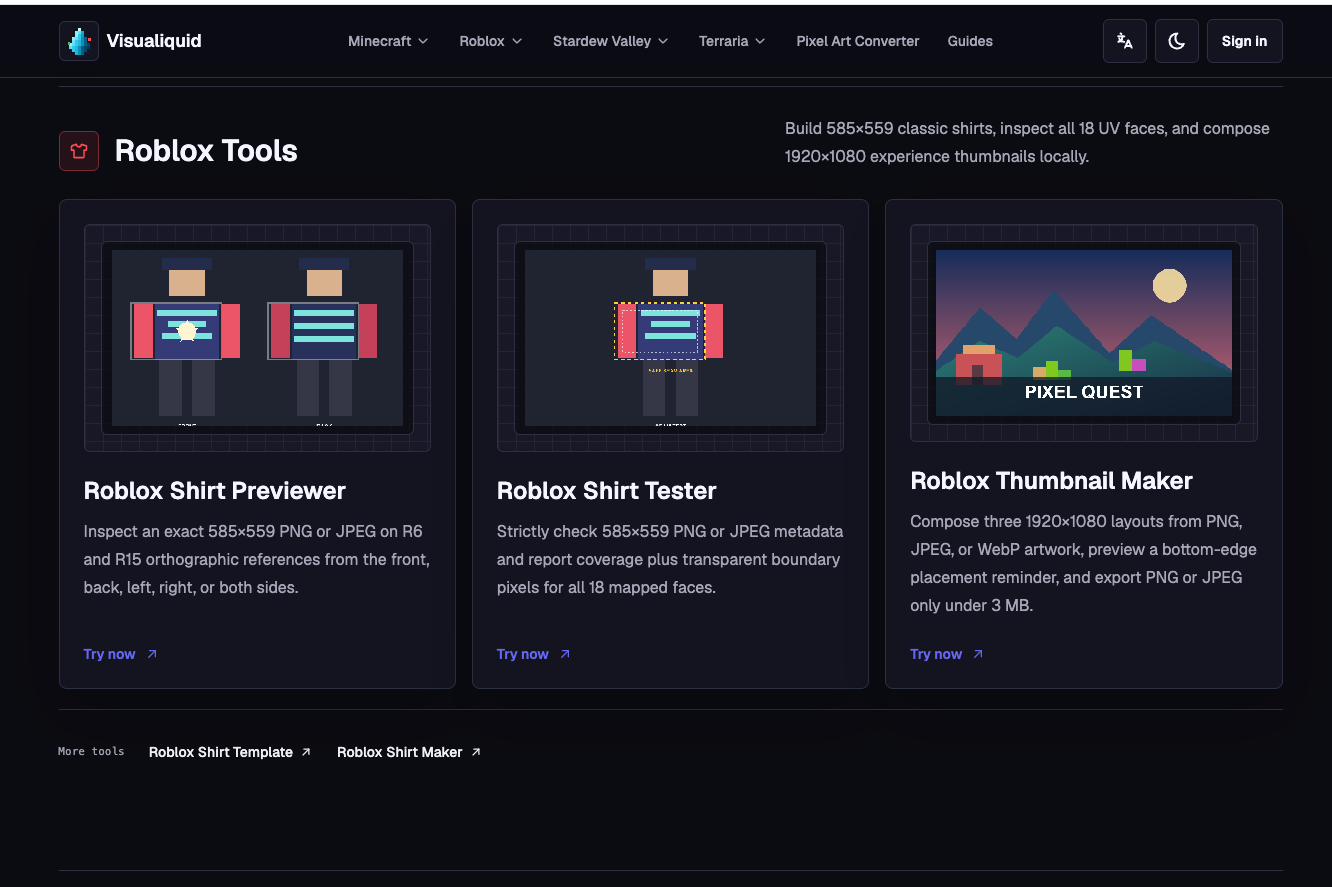Click the arrow icon next to Shirt Tester's Try now
This screenshot has height=887, width=1332.
pyautogui.click(x=565, y=654)
